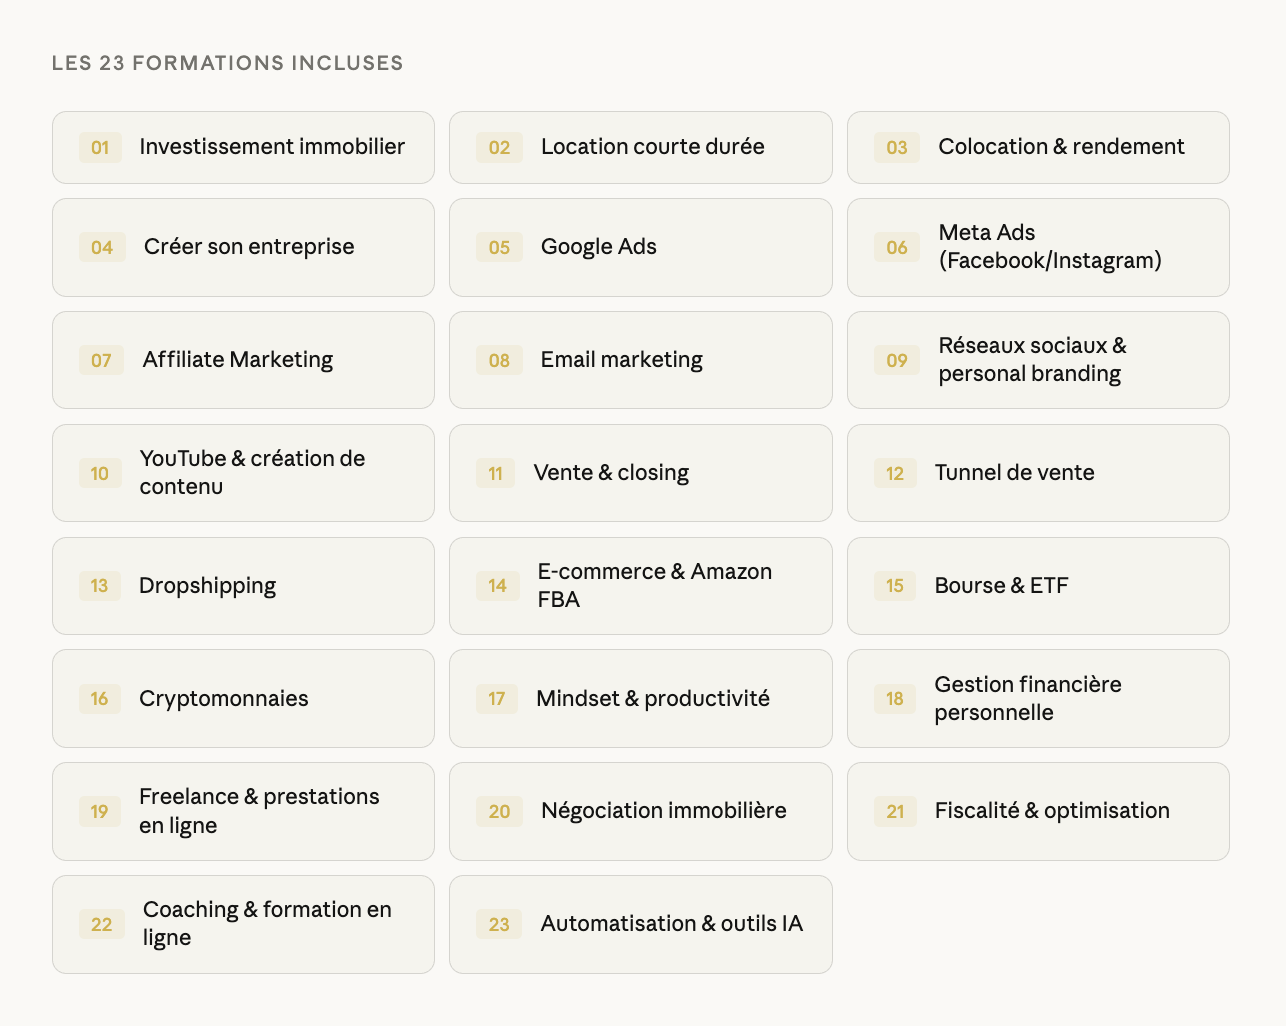
Task: Click the 20 badge for Négociation immobilière
Action: 499,812
